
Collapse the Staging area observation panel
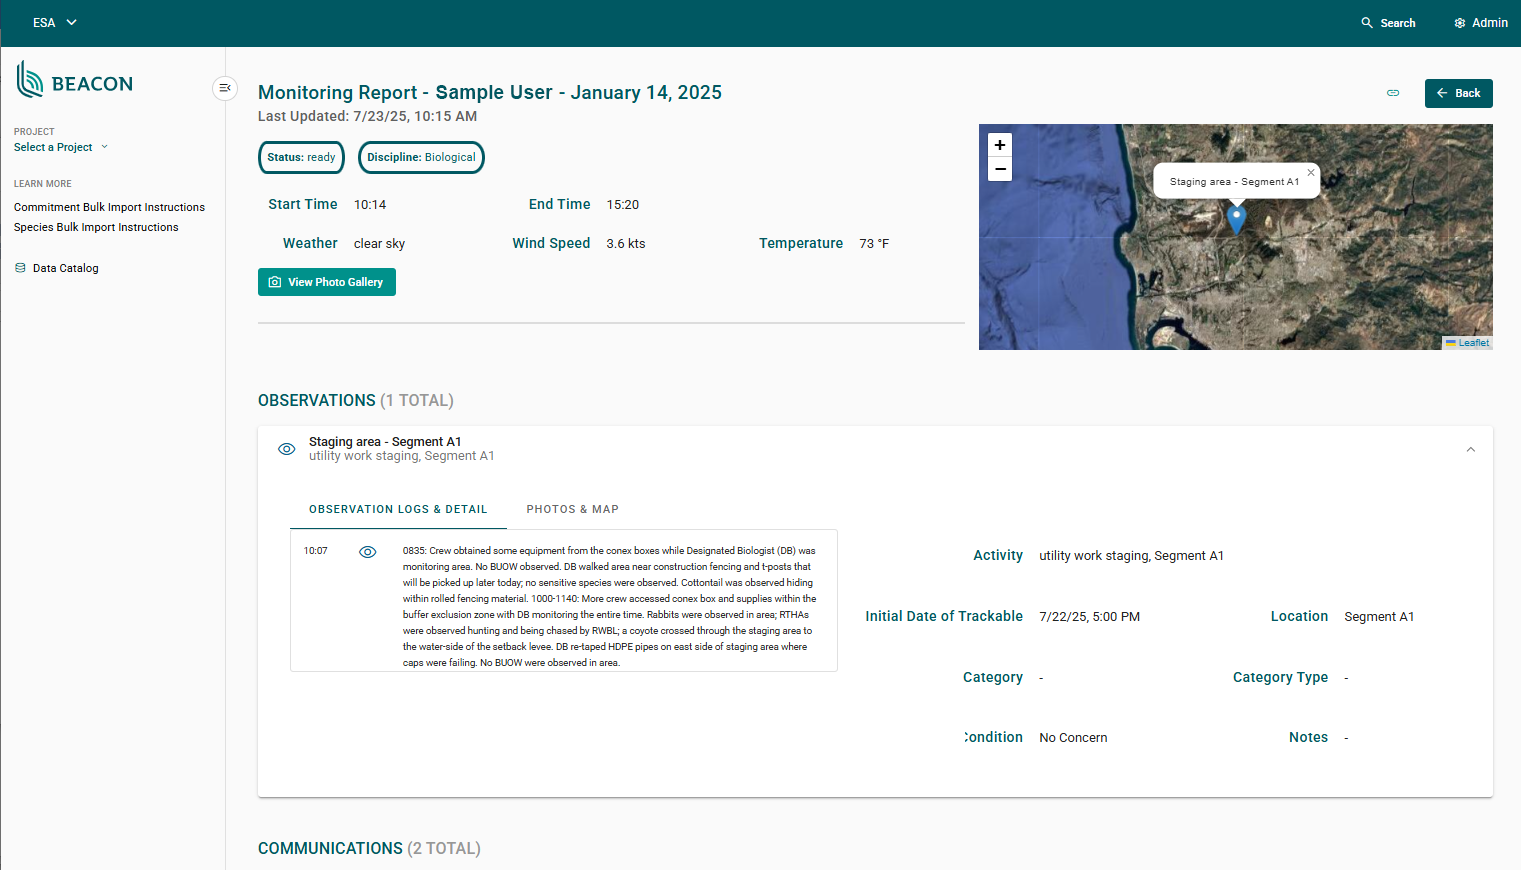pos(1470,450)
